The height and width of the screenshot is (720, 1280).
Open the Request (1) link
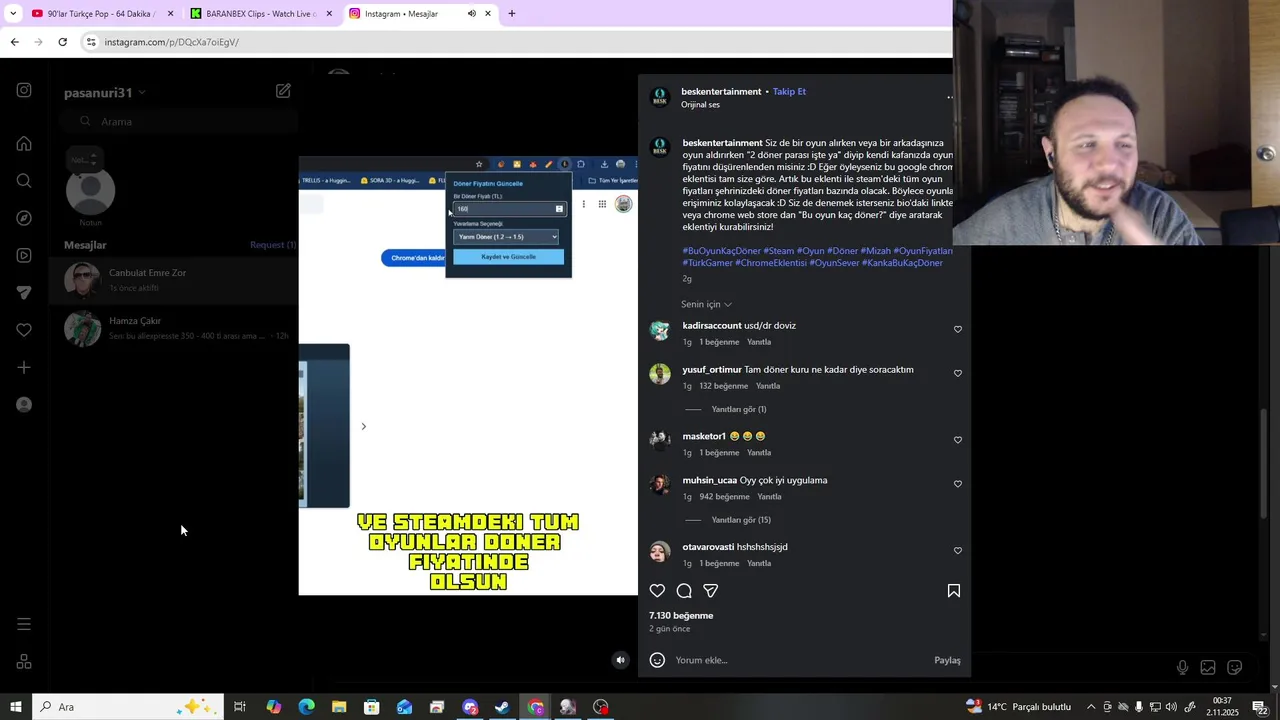coord(273,245)
